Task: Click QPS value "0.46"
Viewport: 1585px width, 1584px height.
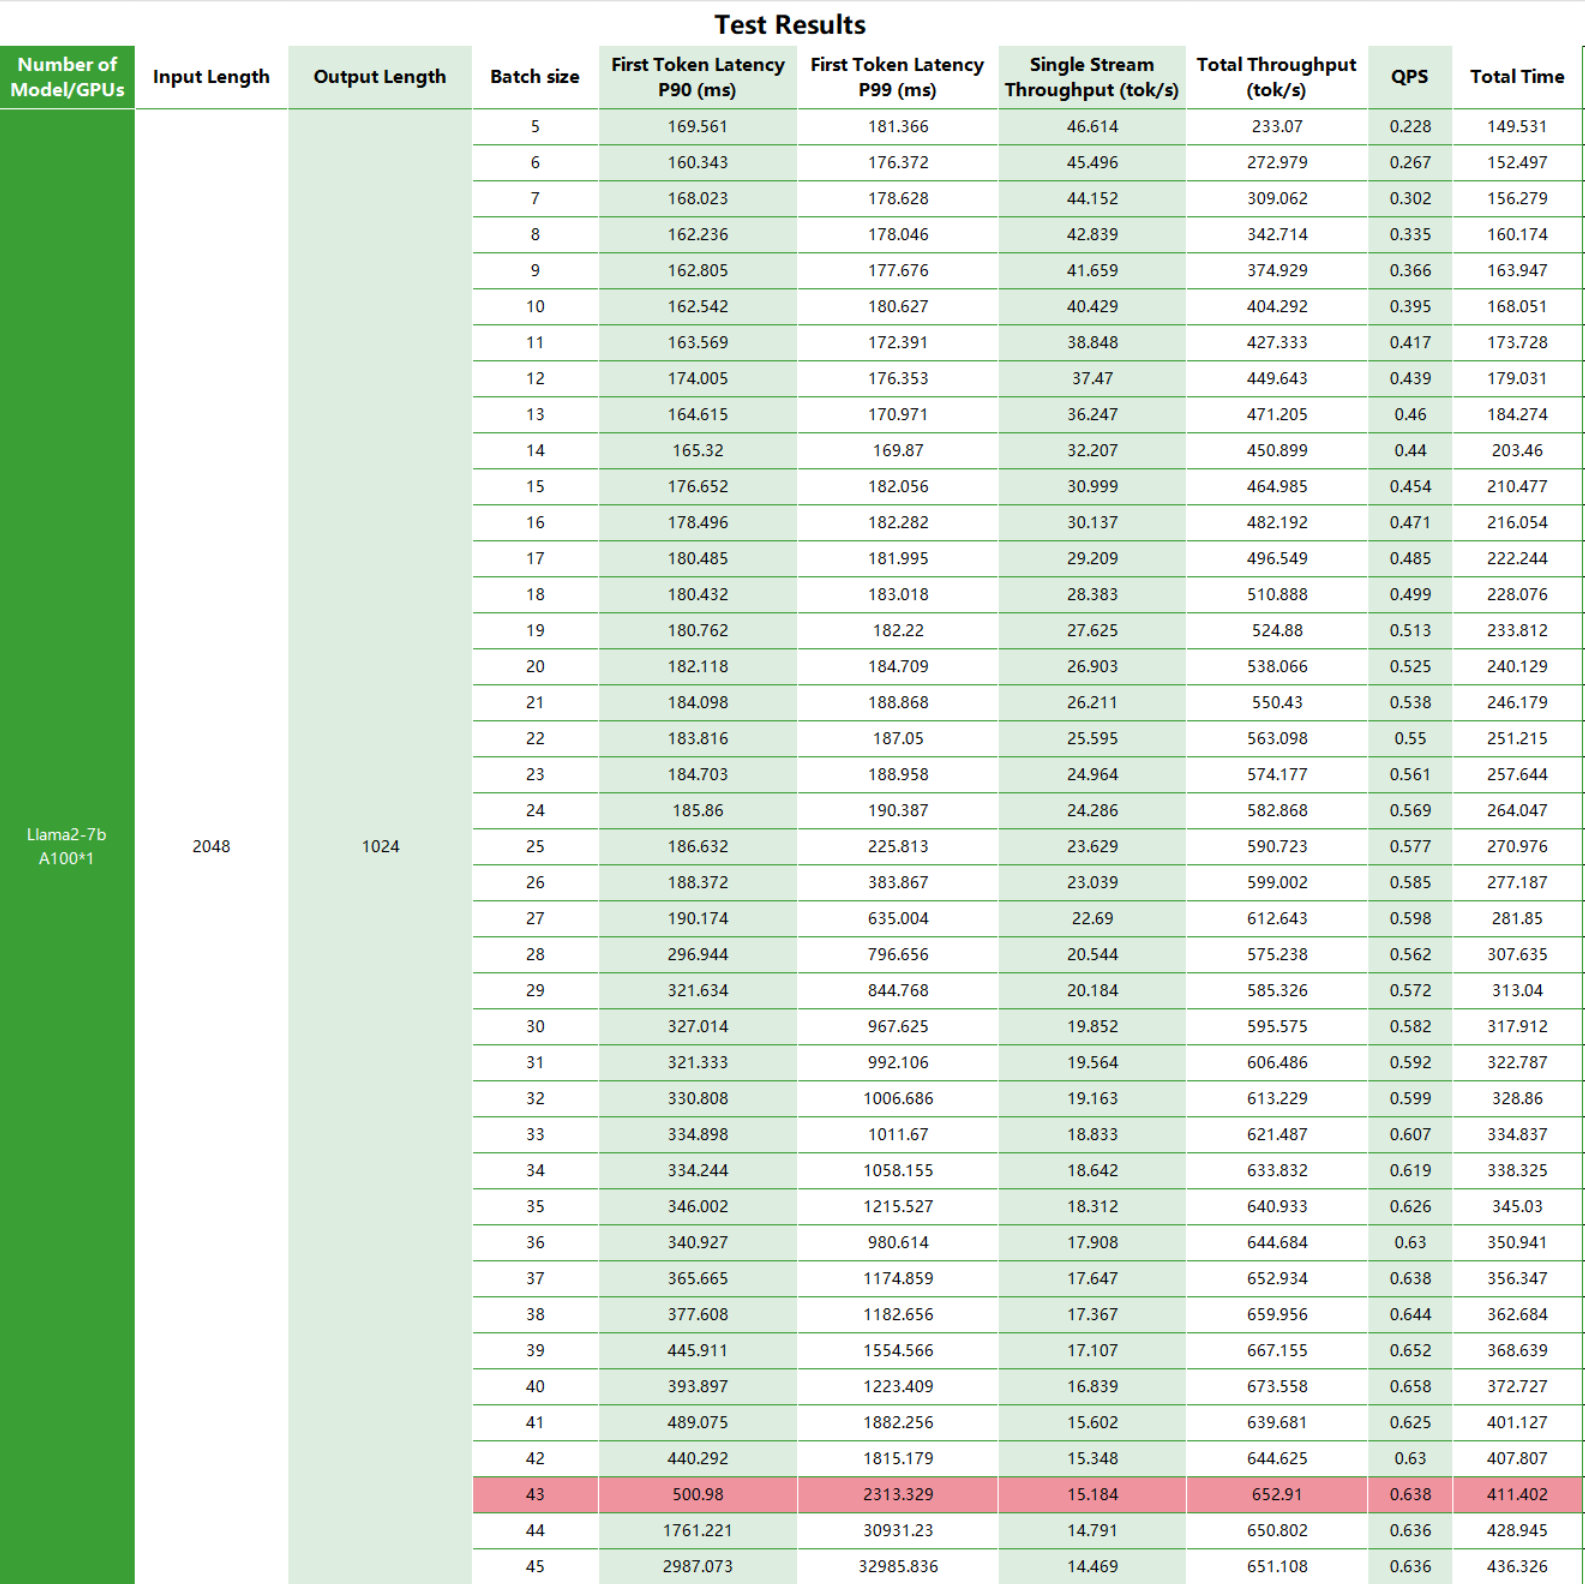Action: coord(1410,415)
